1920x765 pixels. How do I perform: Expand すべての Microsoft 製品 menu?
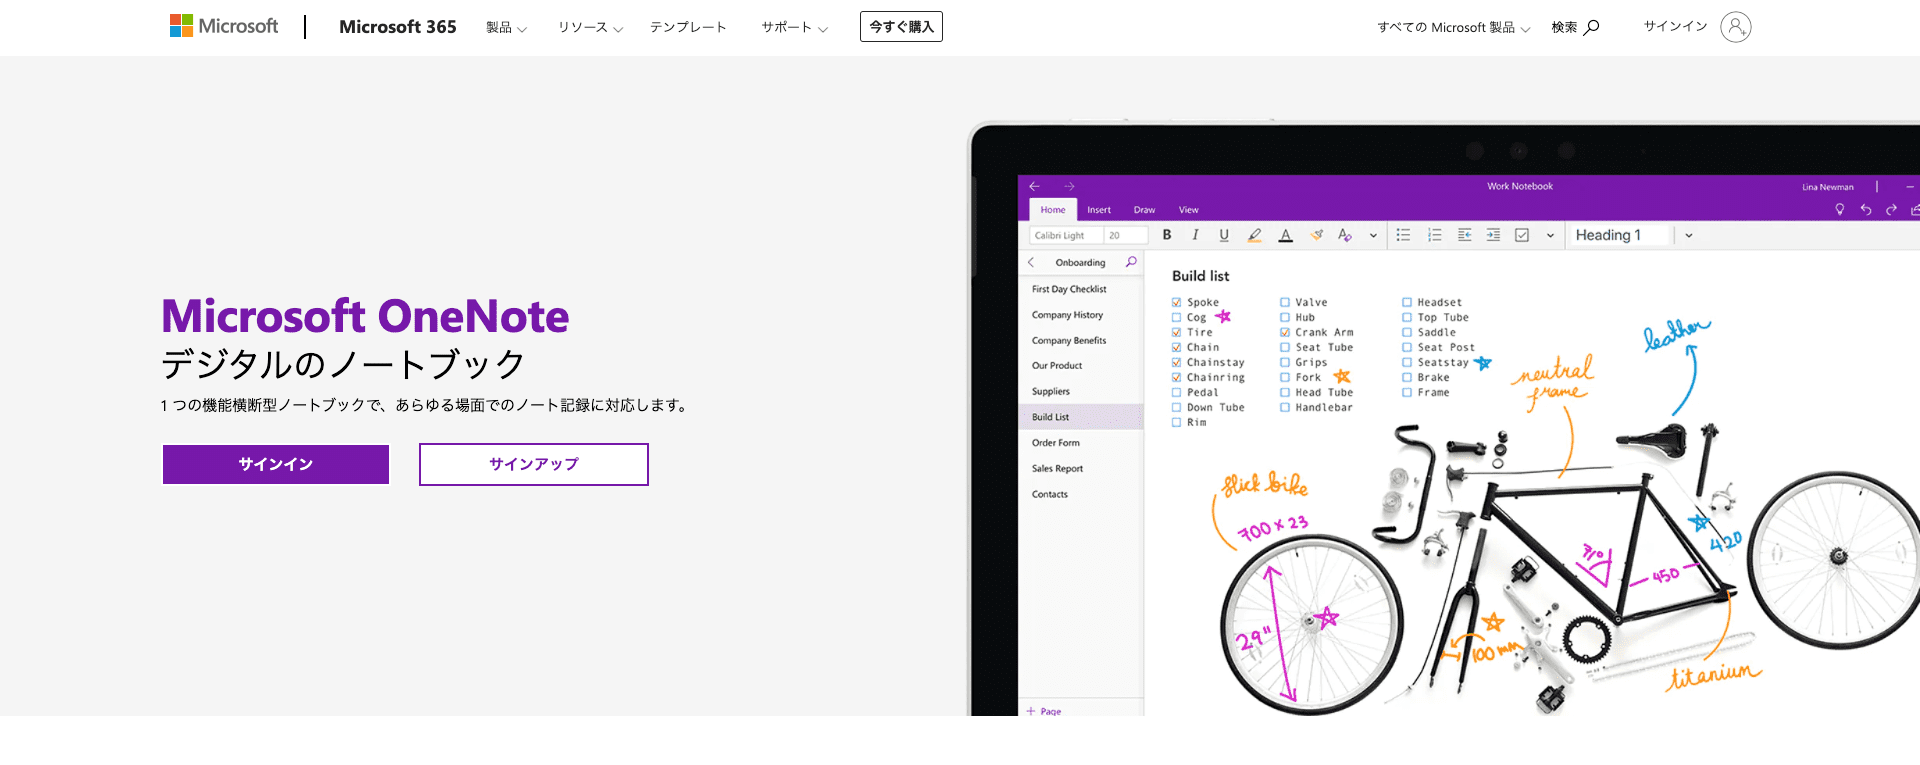(1454, 27)
